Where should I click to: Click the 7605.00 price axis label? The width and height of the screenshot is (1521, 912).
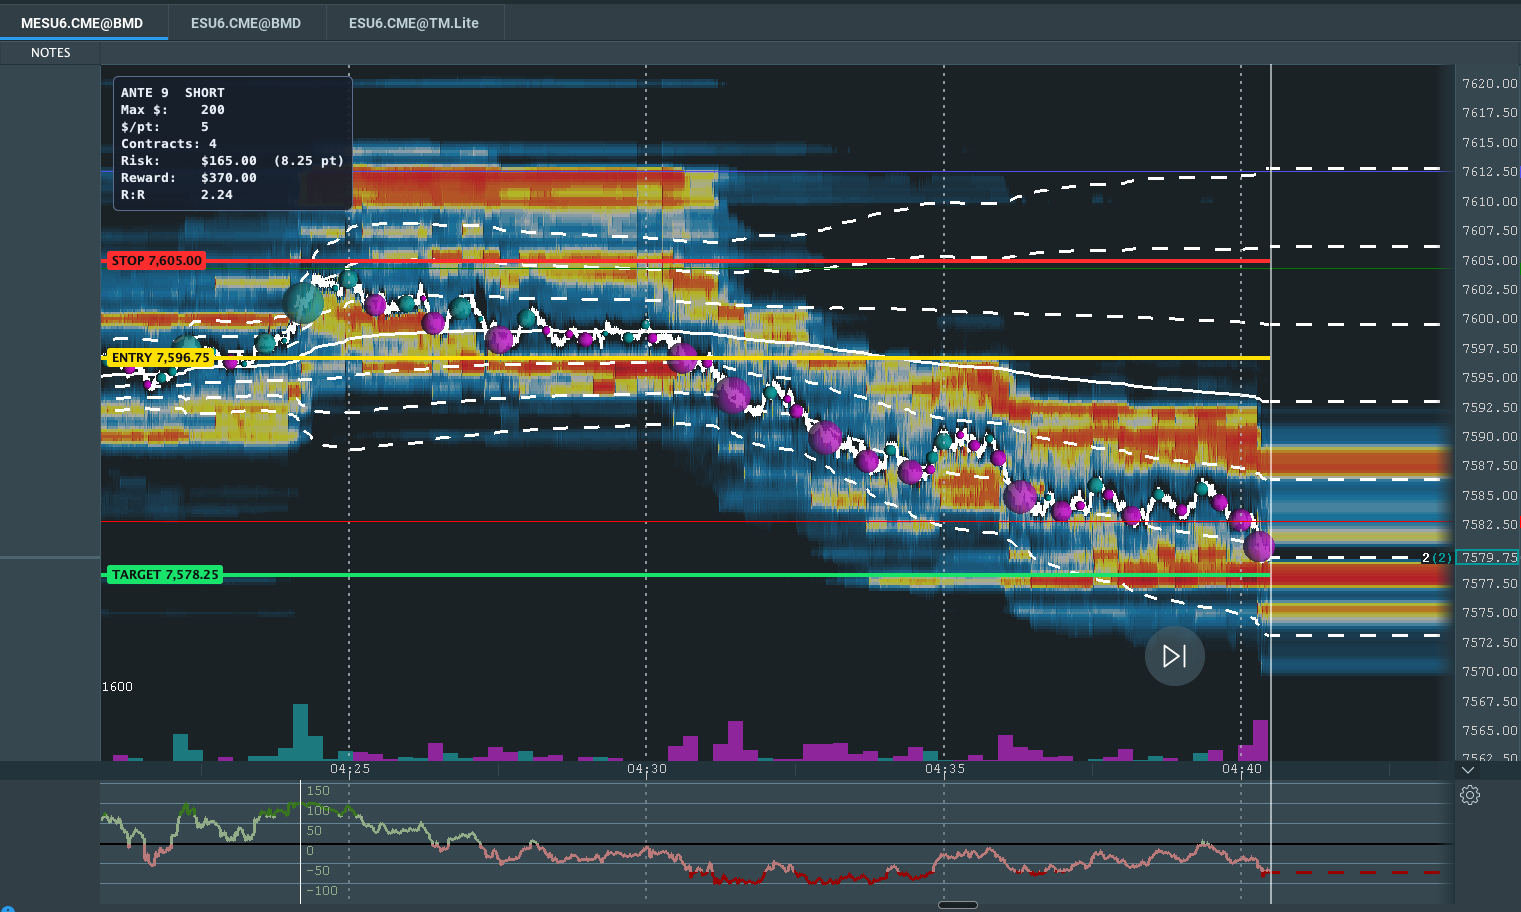(x=1490, y=261)
